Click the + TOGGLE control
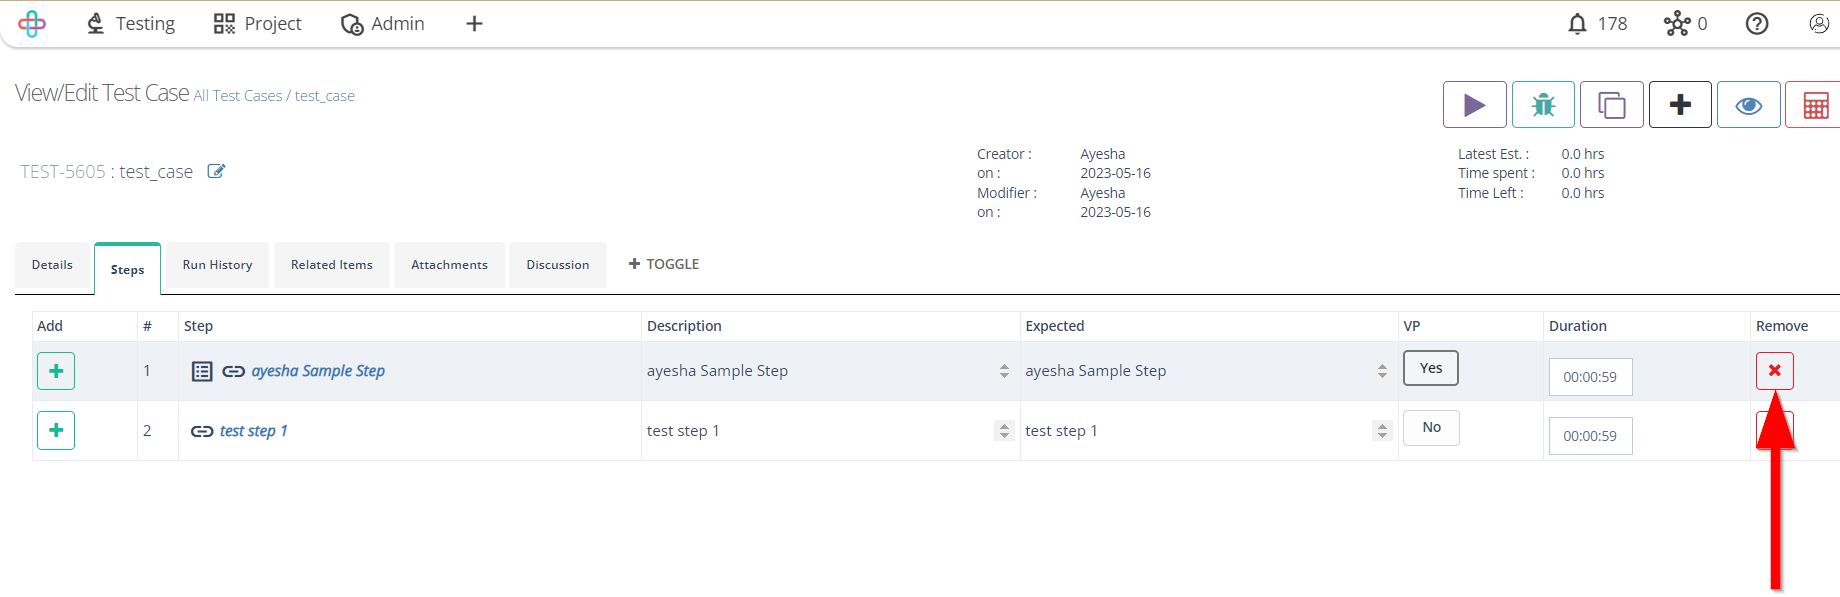Screen dimensions: 1840x597 click(664, 264)
